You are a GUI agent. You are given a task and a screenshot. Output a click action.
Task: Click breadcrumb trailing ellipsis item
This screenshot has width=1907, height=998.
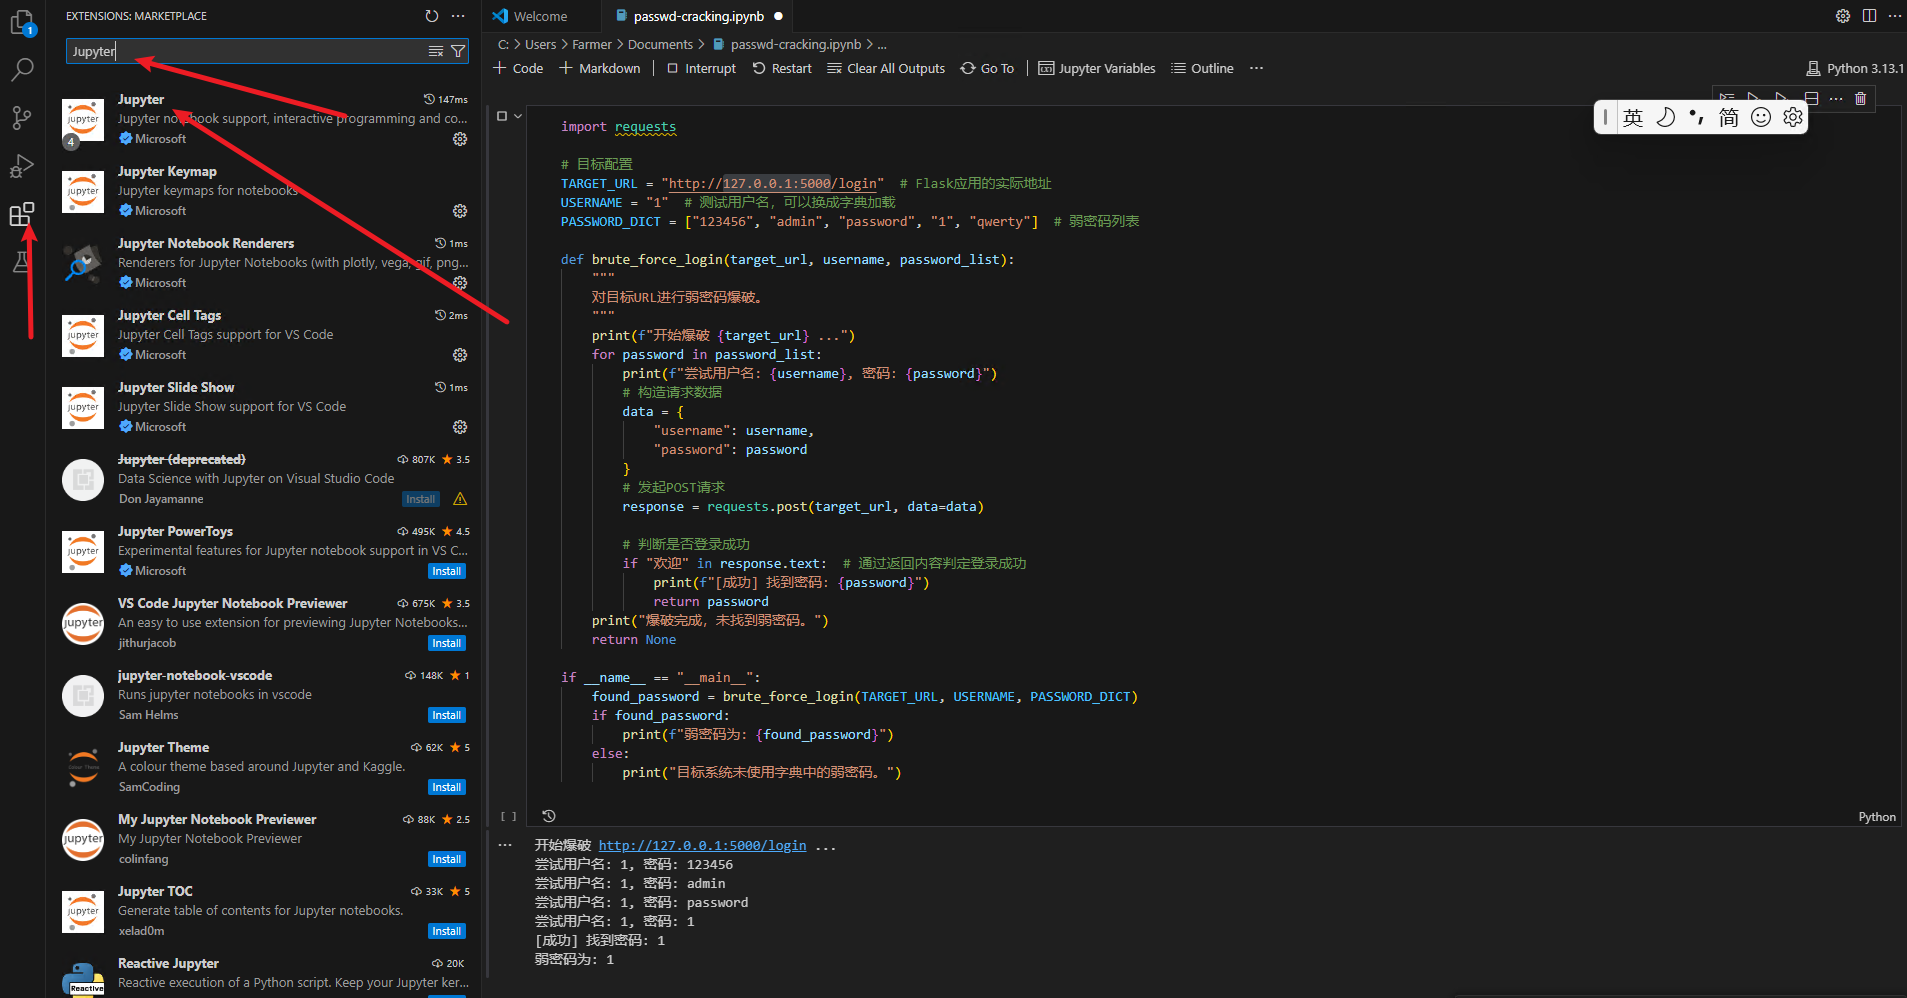pos(882,44)
